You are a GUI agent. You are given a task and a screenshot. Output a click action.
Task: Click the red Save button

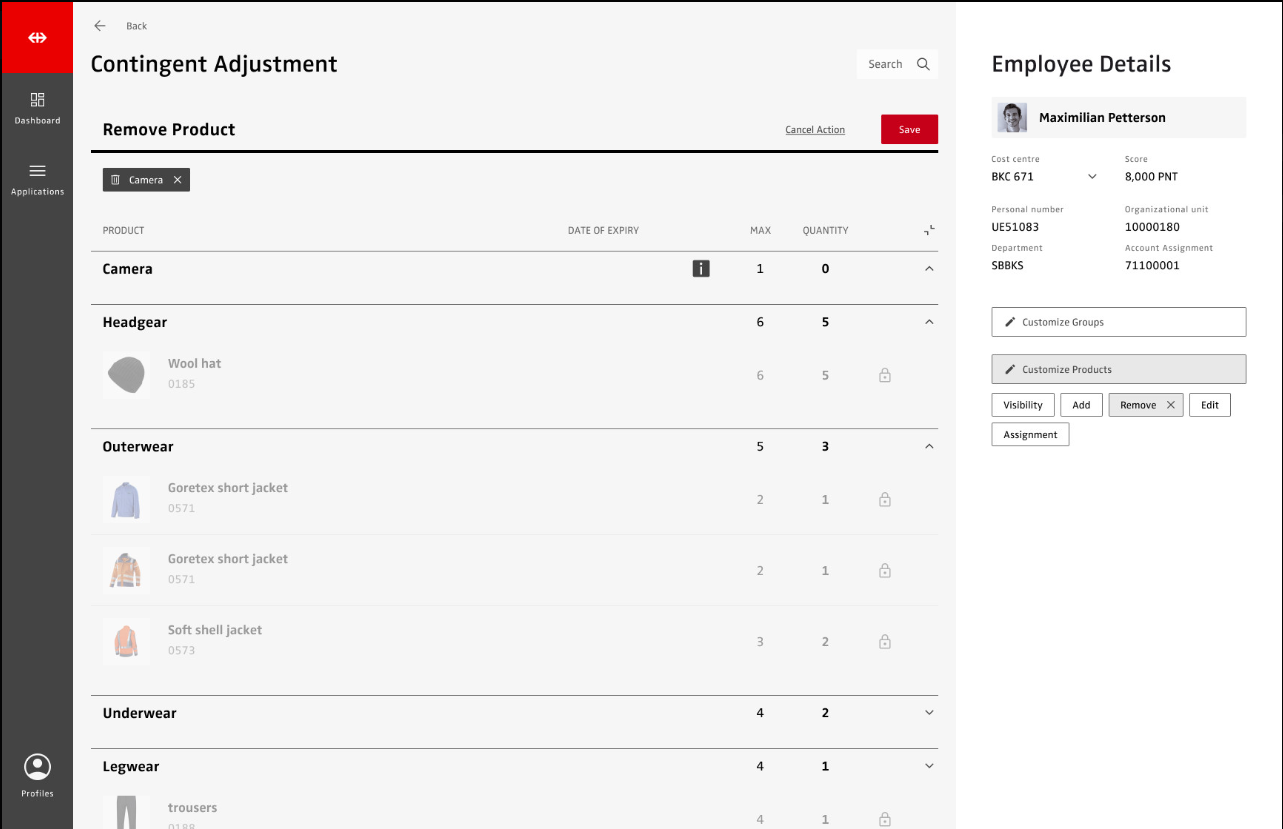909,130
